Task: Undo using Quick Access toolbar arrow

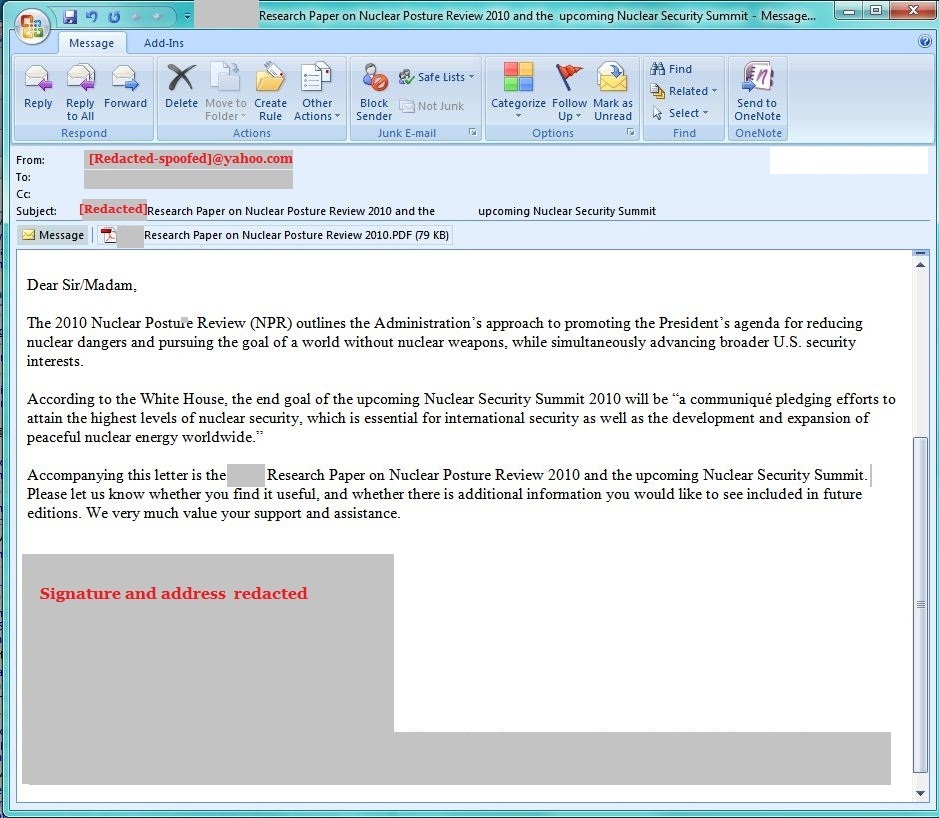Action: point(92,16)
